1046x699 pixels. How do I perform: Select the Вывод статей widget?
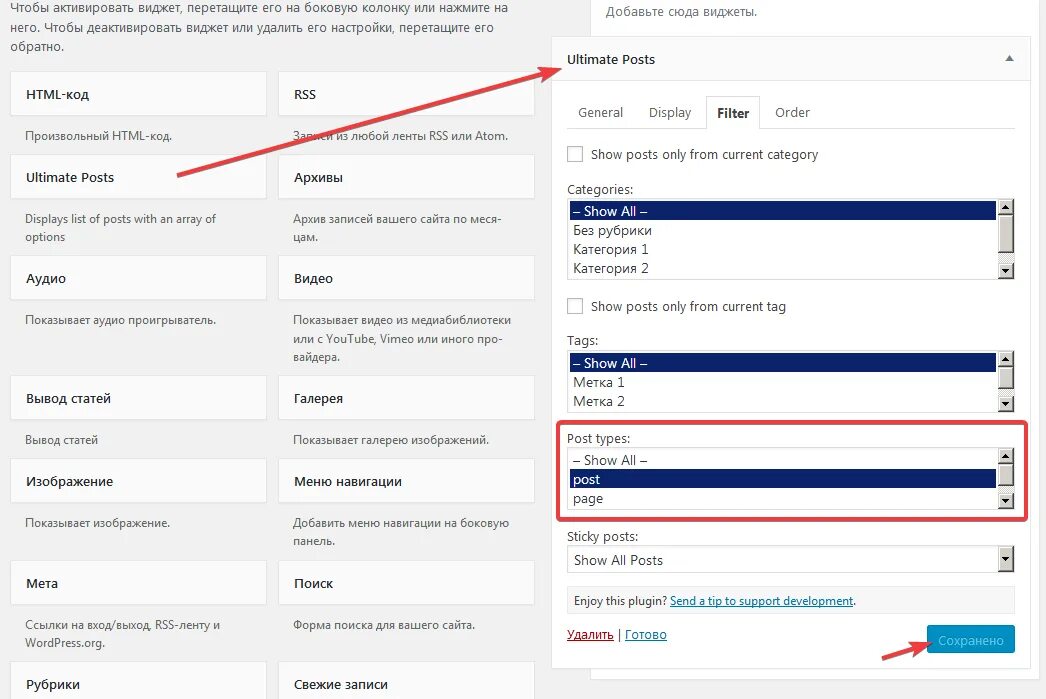138,398
